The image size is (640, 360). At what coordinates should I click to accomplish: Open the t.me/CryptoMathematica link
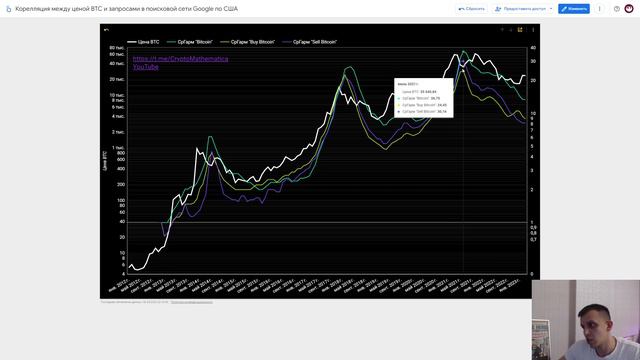(180, 59)
